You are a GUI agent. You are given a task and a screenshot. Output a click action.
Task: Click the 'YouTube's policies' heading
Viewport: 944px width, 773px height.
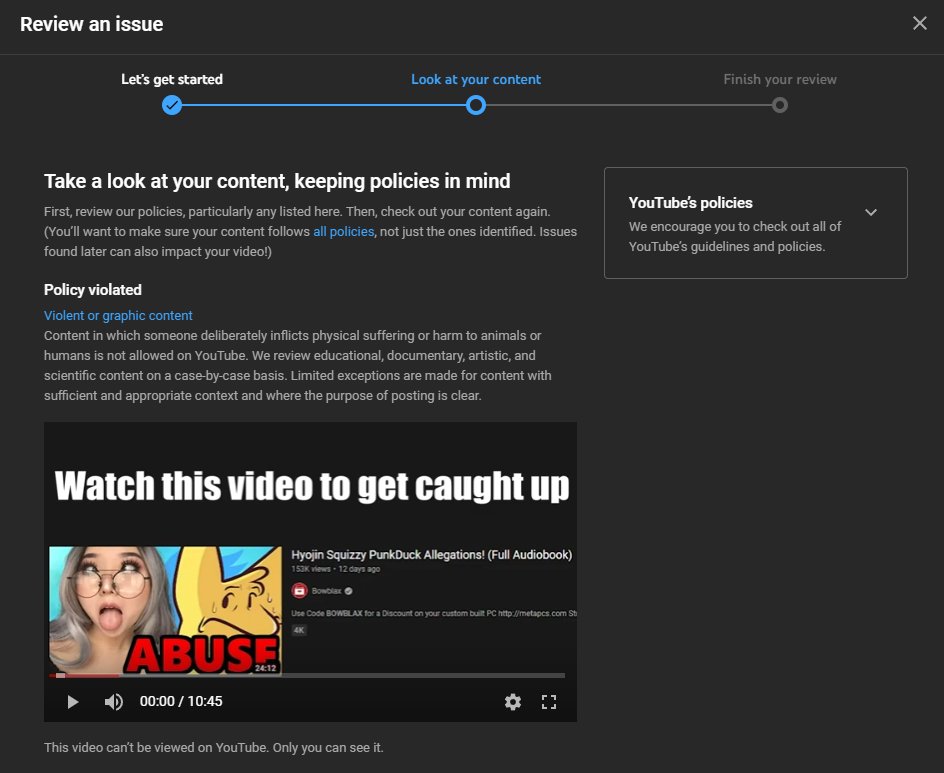click(x=691, y=203)
